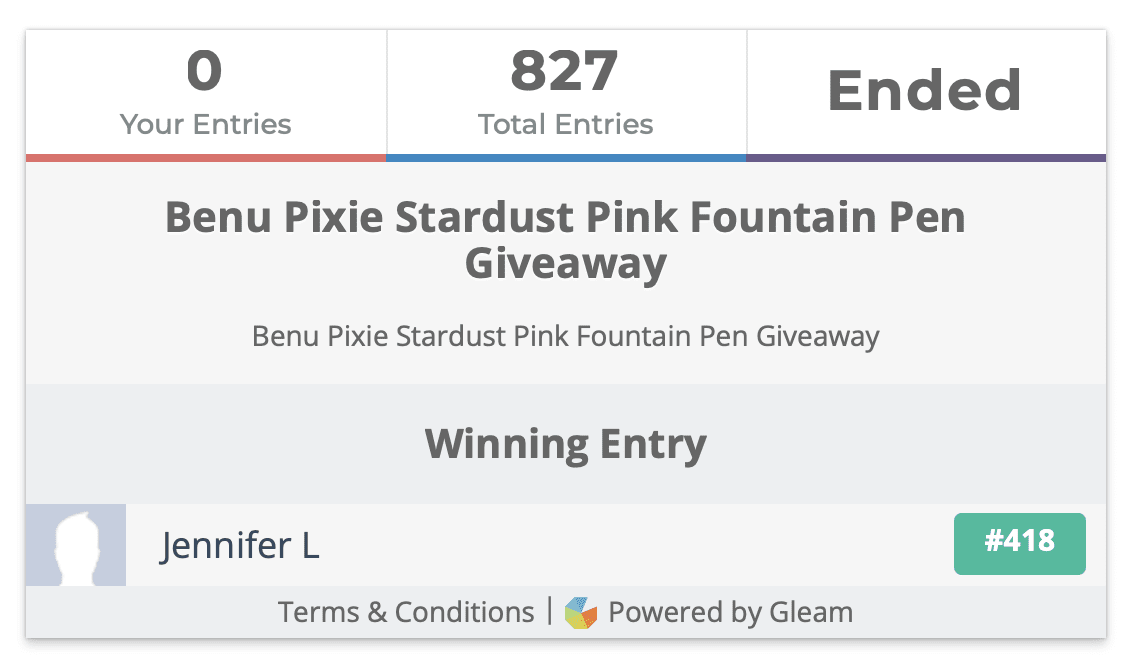This screenshot has height=670, width=1134.
Task: Click the Winning Entry heading
Action: (566, 444)
